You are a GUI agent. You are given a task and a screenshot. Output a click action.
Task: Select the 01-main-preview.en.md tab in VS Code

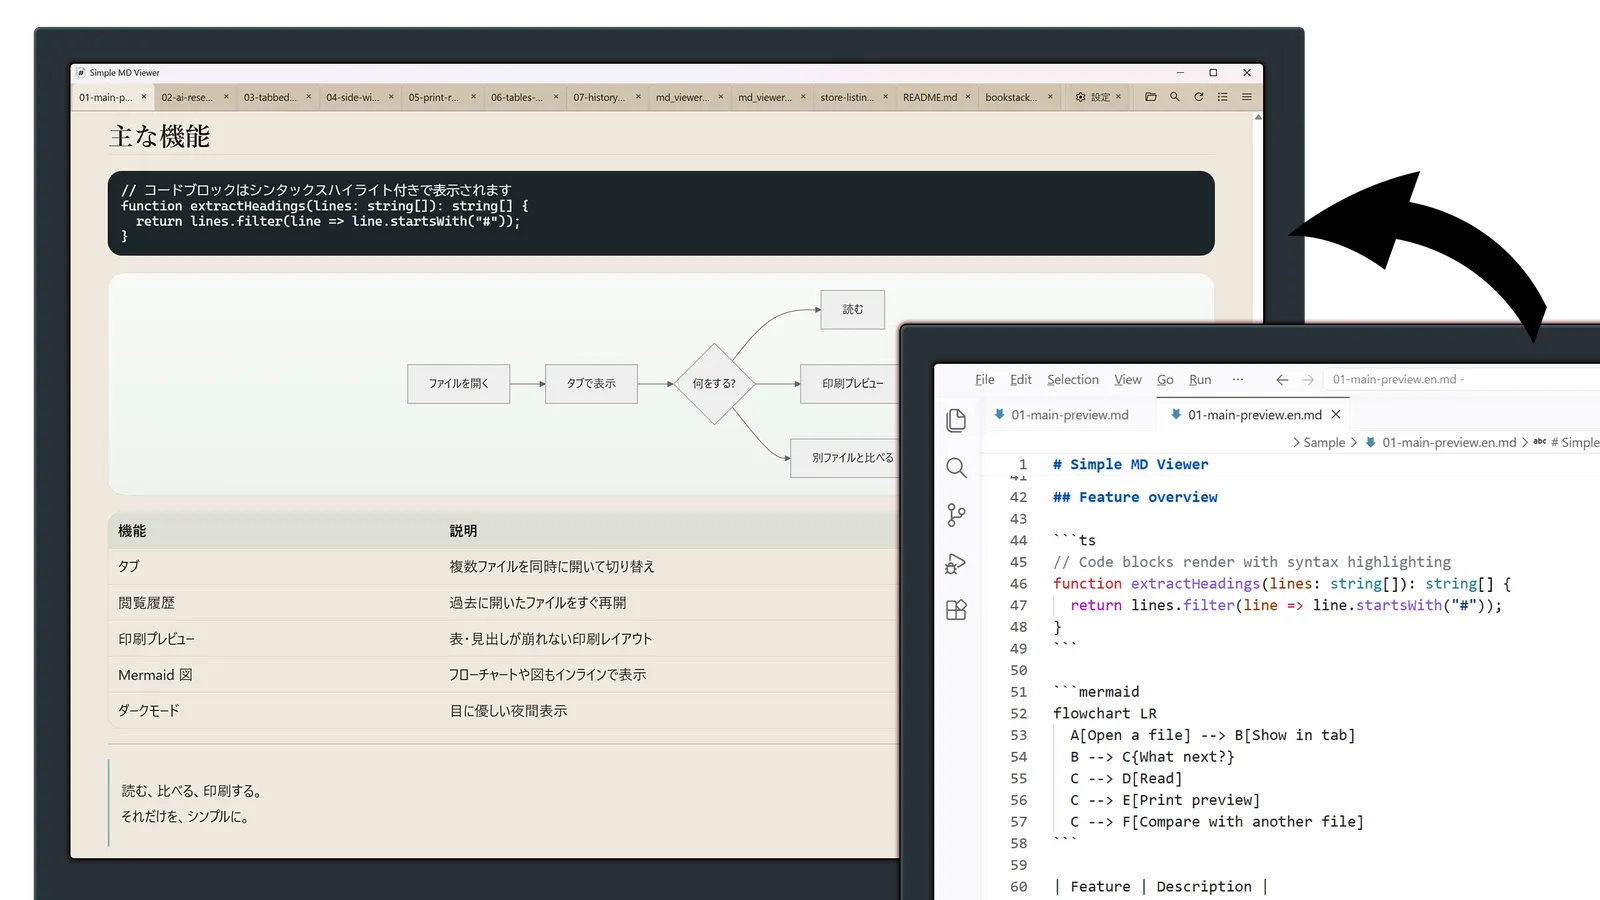click(x=1254, y=415)
